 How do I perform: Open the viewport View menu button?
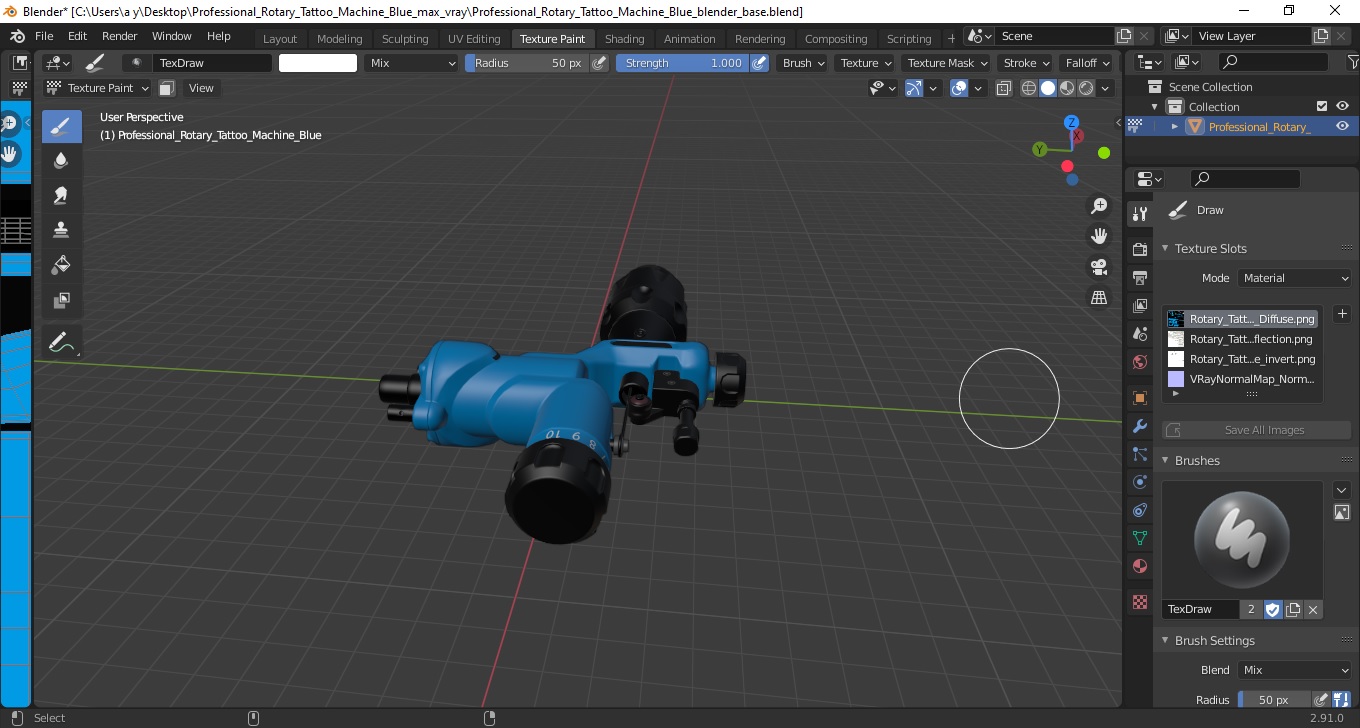201,88
